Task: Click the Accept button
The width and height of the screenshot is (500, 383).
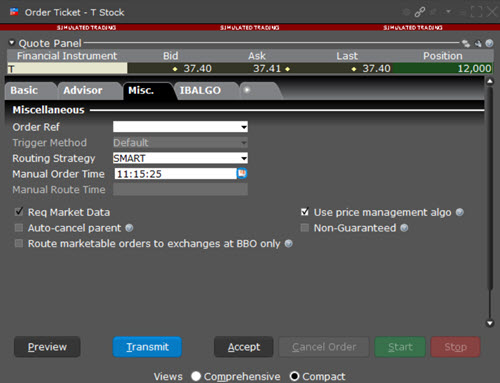Action: tap(244, 347)
